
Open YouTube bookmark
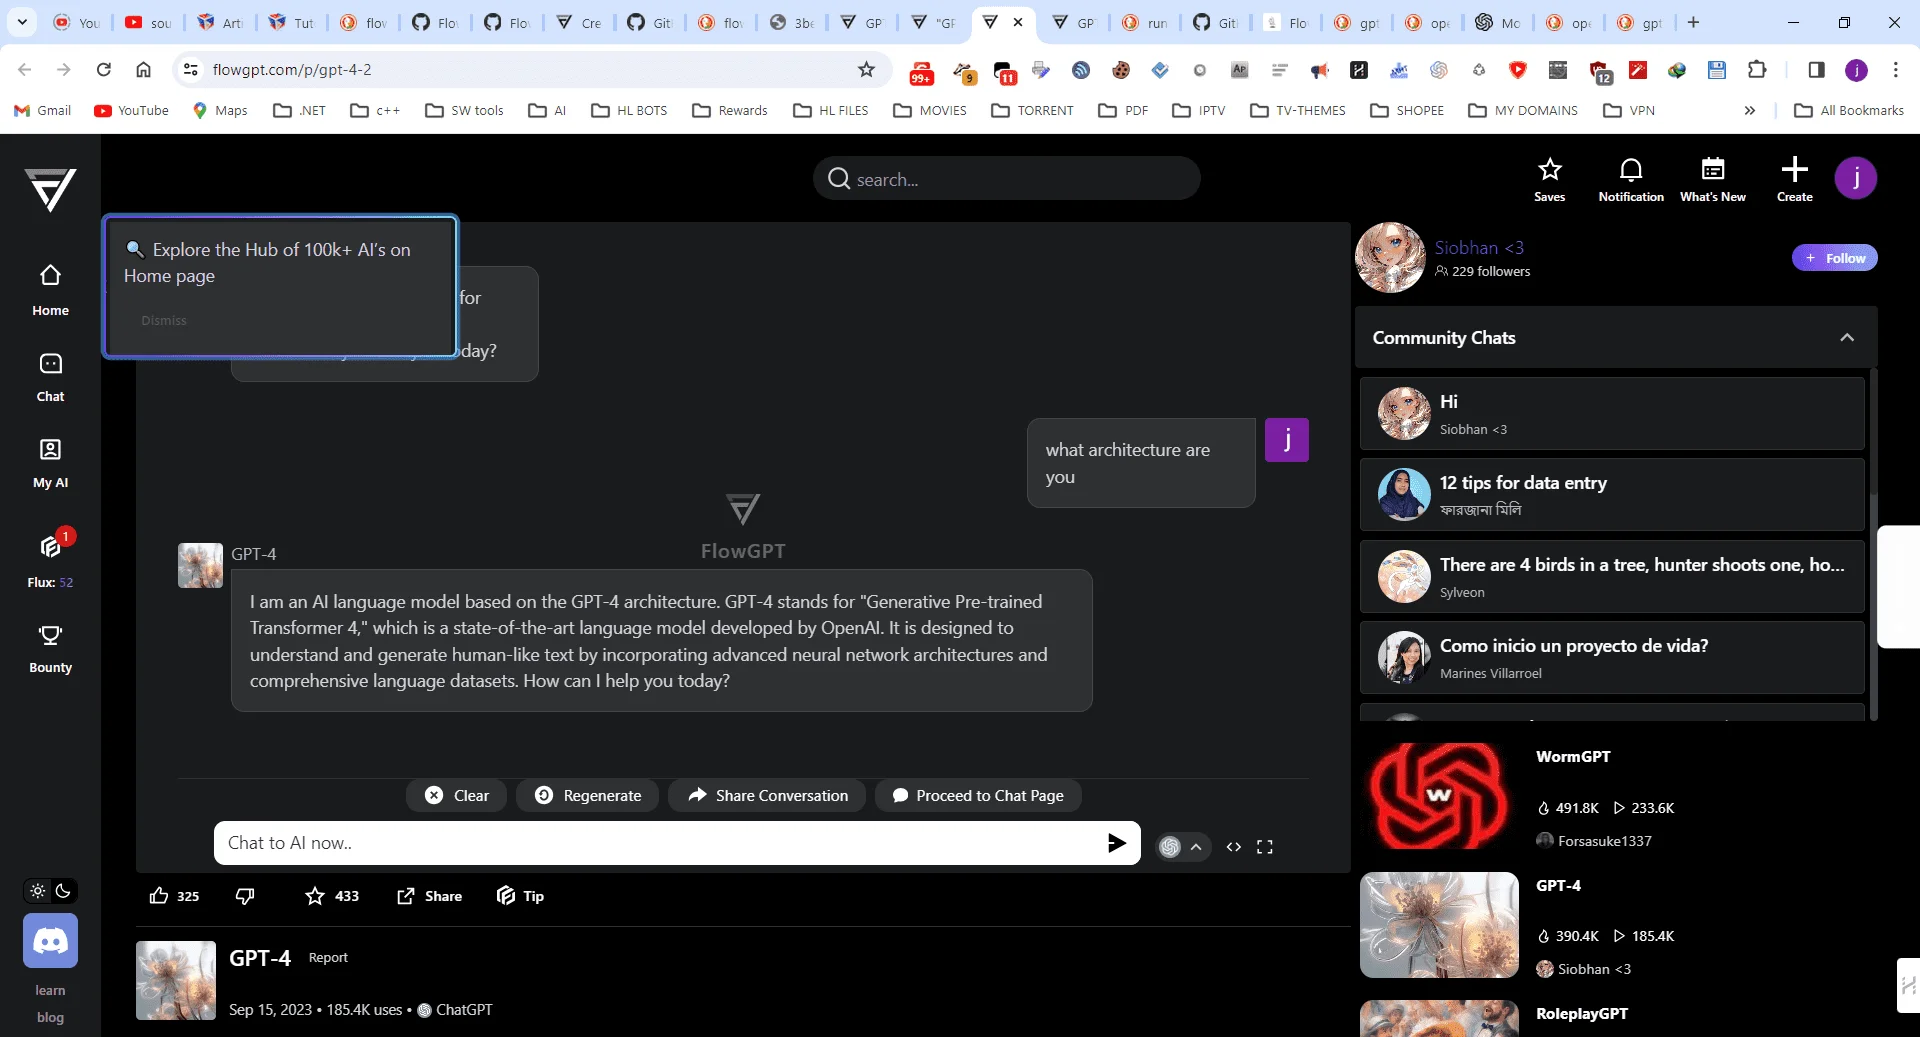tap(131, 111)
